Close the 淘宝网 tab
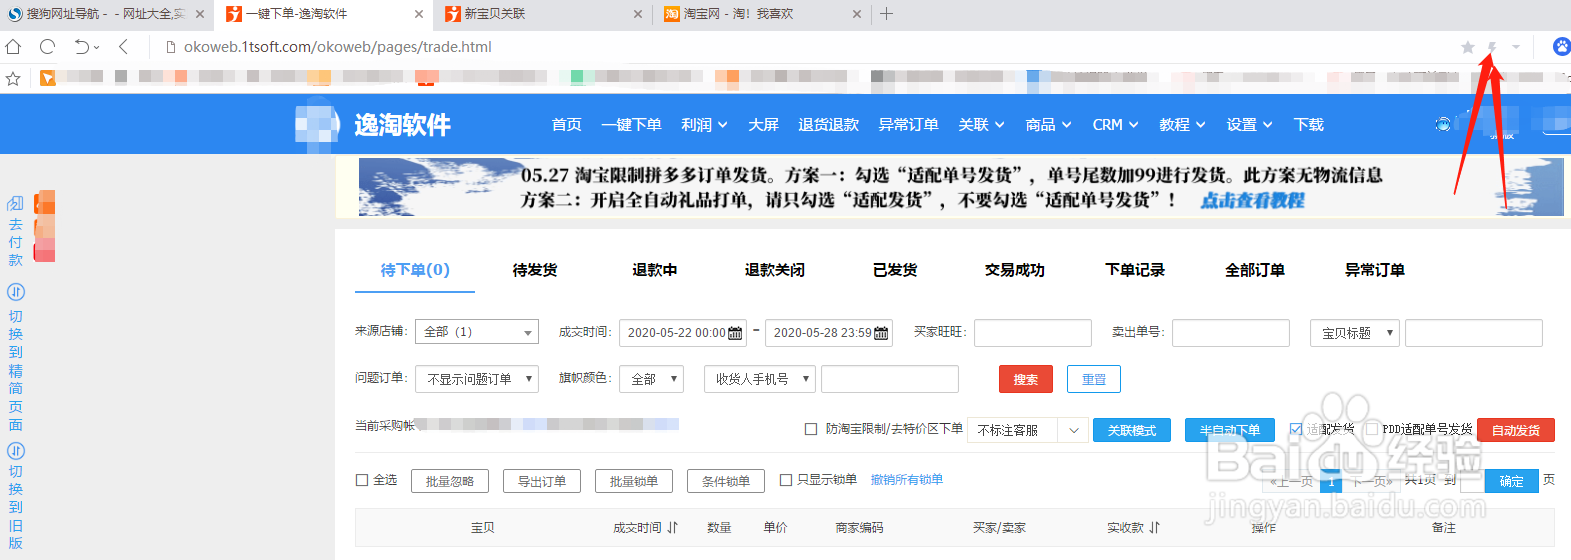Image resolution: width=1571 pixels, height=560 pixels. (857, 14)
